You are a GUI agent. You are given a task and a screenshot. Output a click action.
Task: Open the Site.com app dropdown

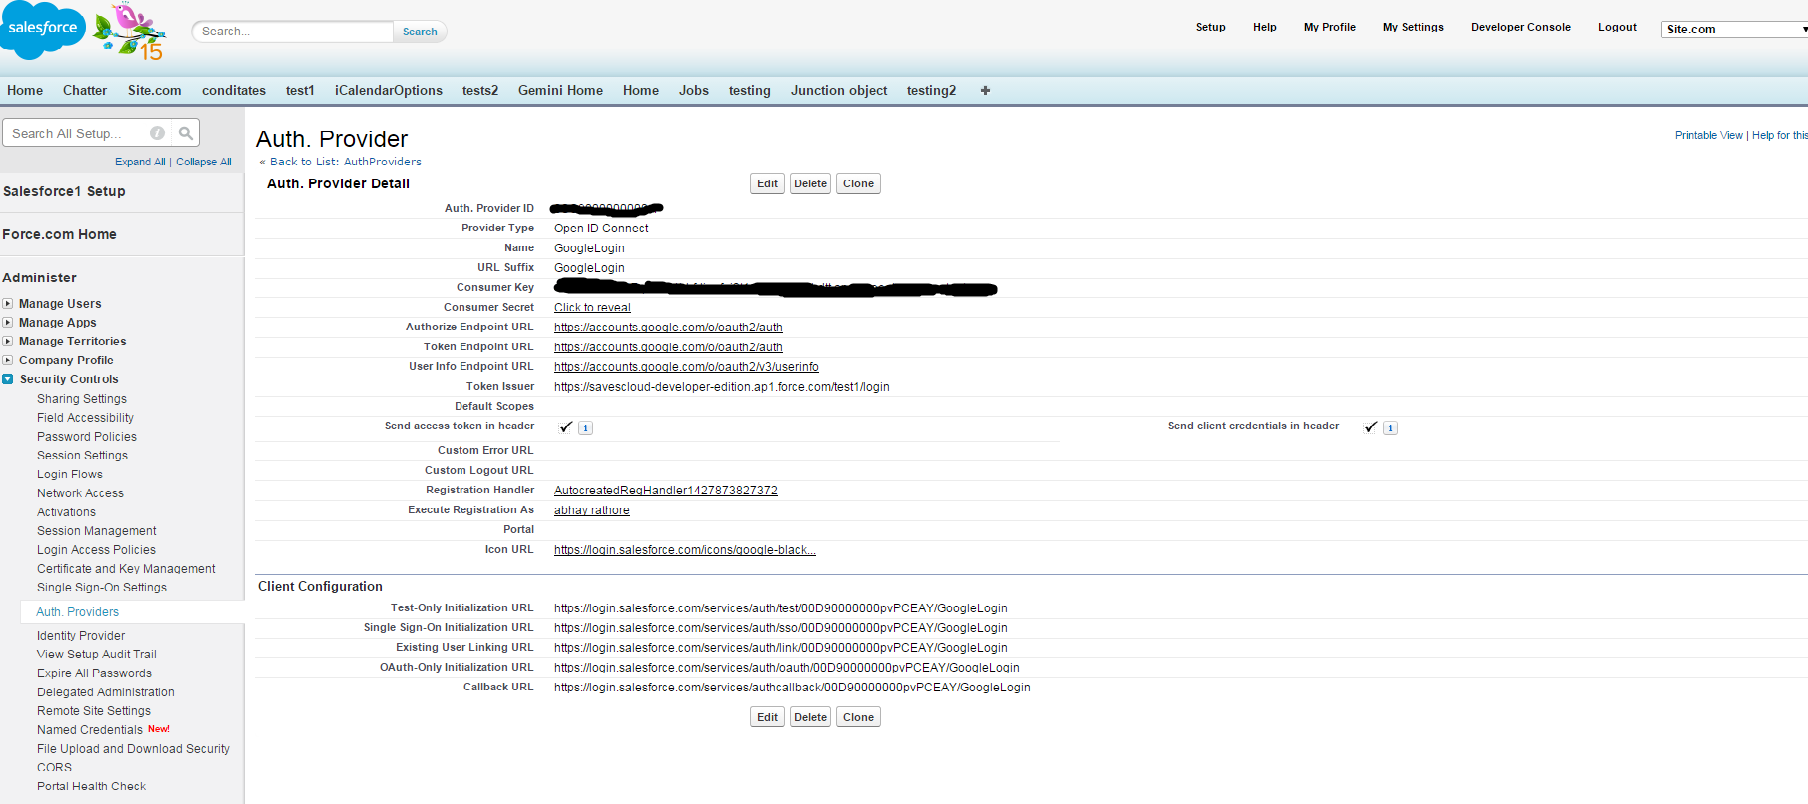1734,29
